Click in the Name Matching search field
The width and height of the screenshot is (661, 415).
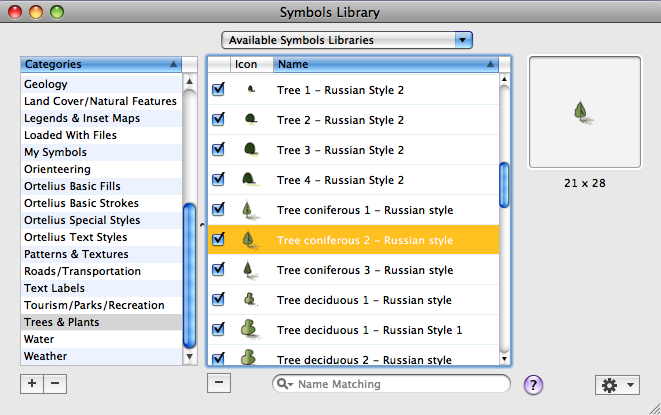coord(400,384)
